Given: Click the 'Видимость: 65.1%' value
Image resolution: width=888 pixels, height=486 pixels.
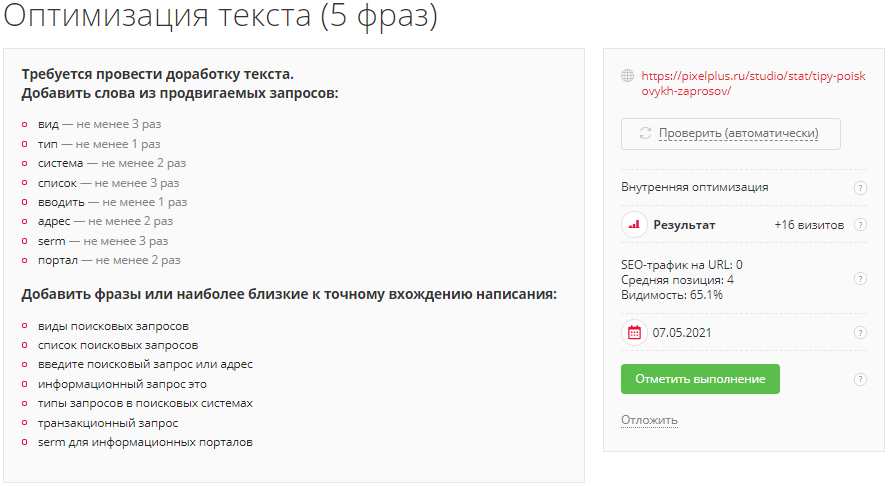Looking at the screenshot, I should tap(672, 295).
